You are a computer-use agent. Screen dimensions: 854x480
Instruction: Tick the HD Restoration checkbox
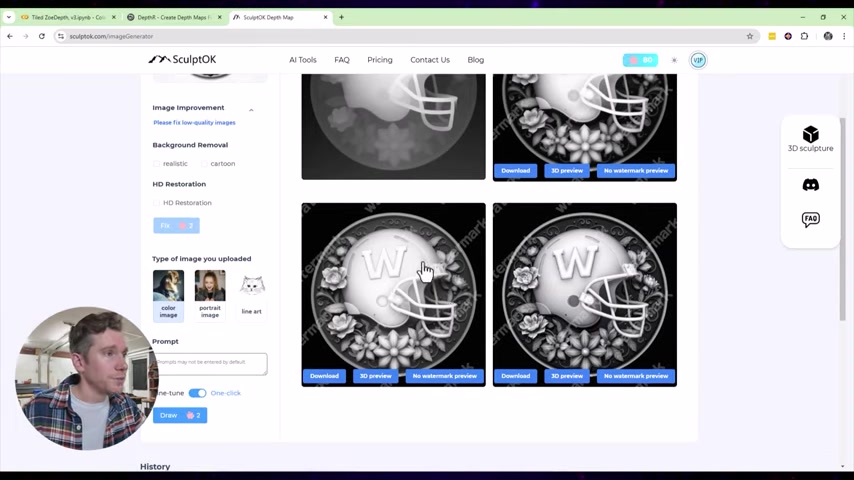(x=157, y=203)
